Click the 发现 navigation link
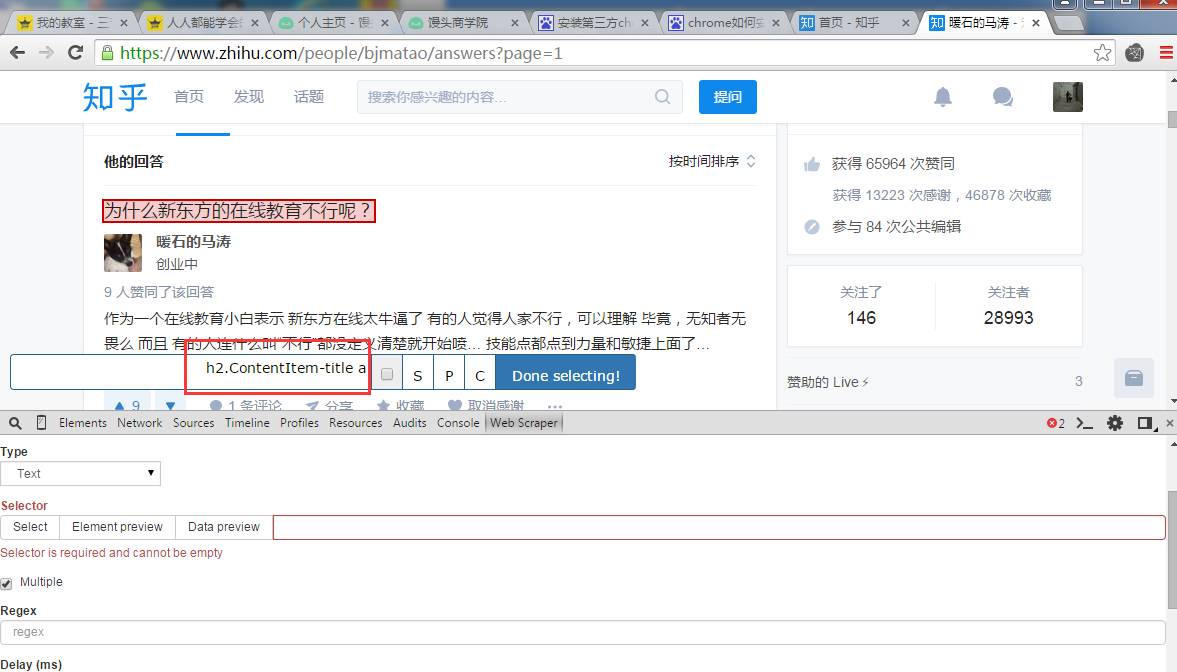1177x672 pixels. pyautogui.click(x=248, y=97)
